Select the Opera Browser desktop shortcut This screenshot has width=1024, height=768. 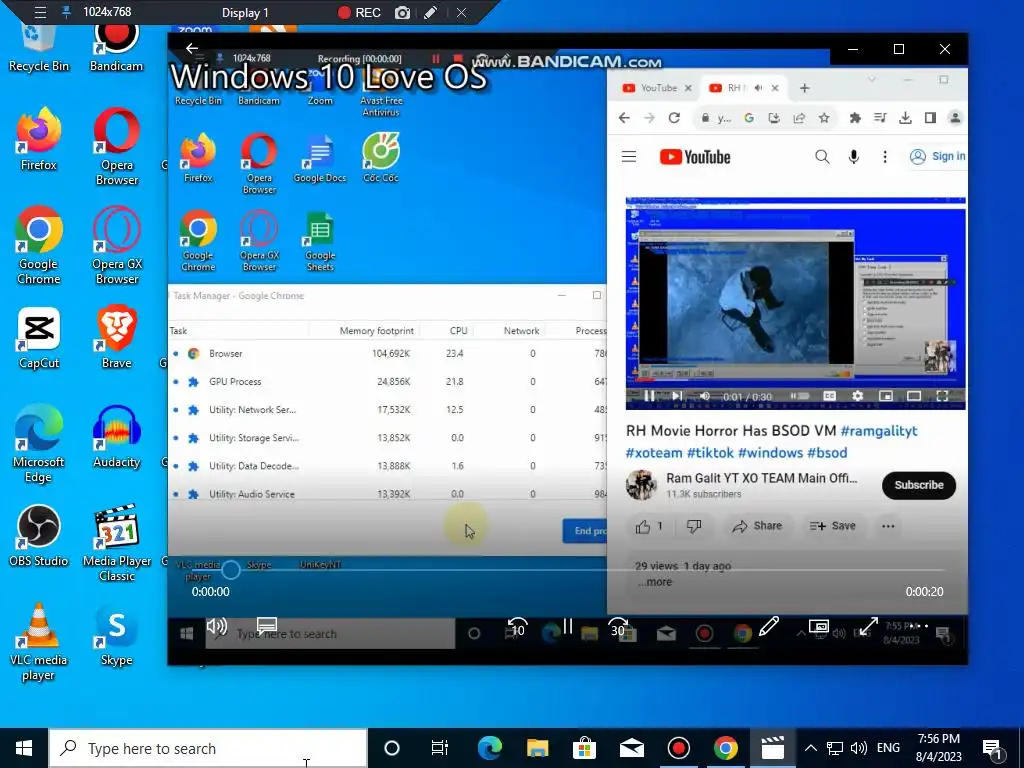117,147
